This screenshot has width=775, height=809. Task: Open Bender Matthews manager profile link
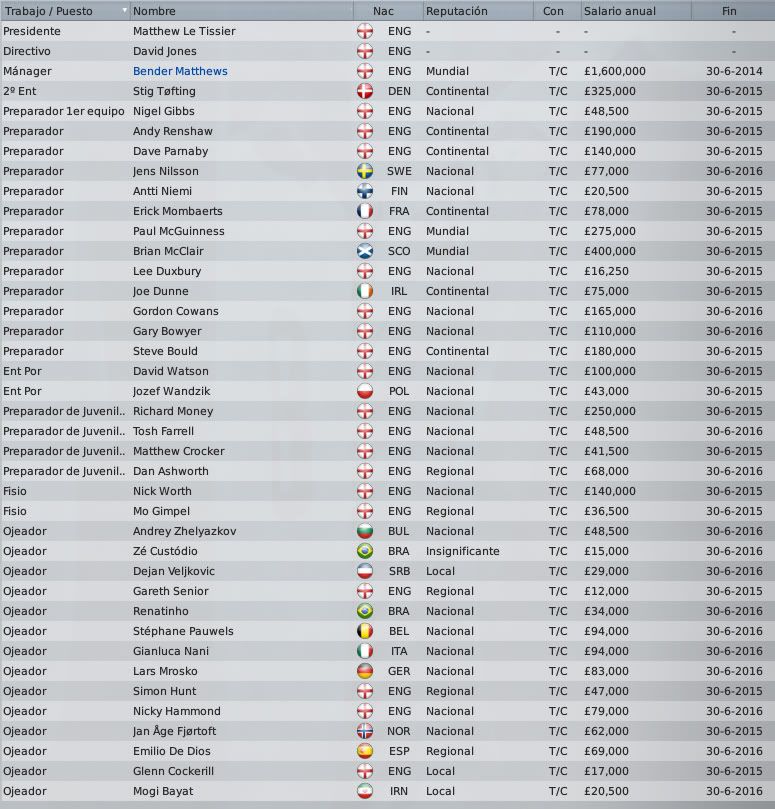pos(180,71)
